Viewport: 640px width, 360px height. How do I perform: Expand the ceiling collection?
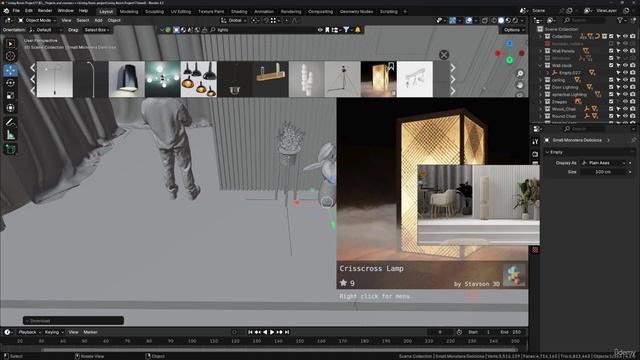point(540,80)
